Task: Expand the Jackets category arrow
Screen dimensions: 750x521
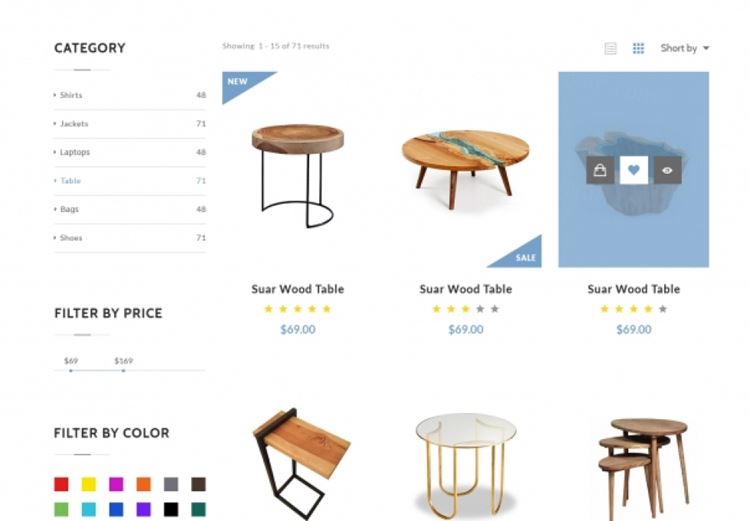Action: pyautogui.click(x=55, y=124)
